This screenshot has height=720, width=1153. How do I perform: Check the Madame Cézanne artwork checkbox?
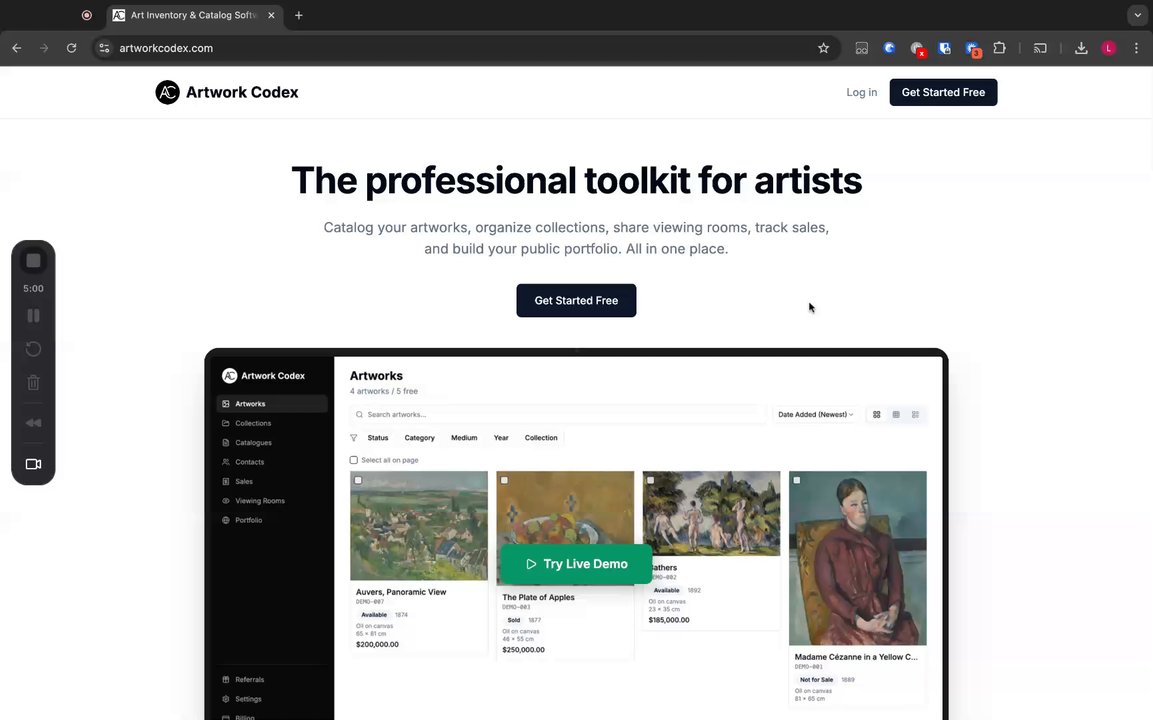pos(796,480)
